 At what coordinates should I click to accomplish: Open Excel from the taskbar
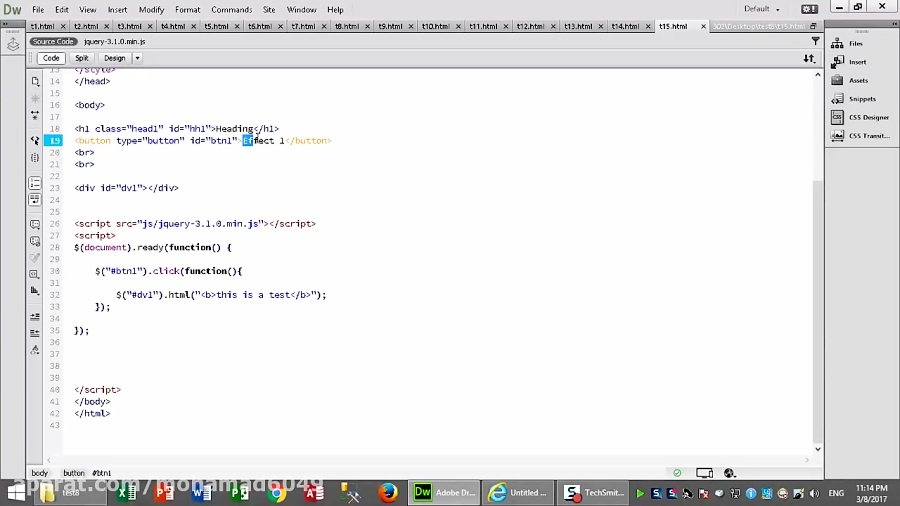pyautogui.click(x=126, y=493)
